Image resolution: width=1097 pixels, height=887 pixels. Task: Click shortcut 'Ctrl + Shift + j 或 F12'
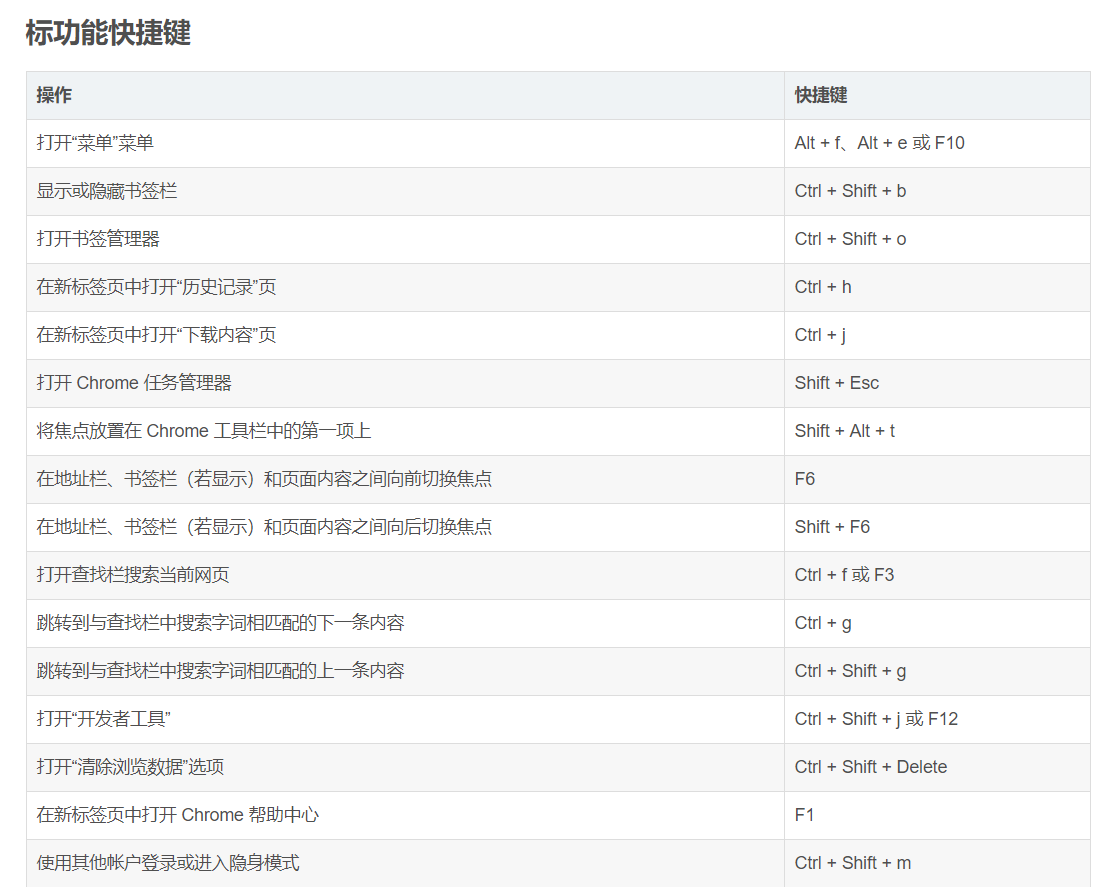point(876,719)
